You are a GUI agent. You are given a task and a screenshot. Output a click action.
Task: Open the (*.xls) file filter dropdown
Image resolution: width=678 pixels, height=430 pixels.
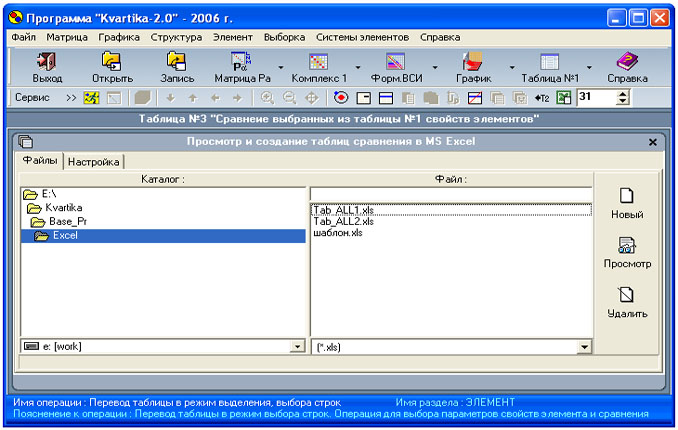tap(584, 347)
